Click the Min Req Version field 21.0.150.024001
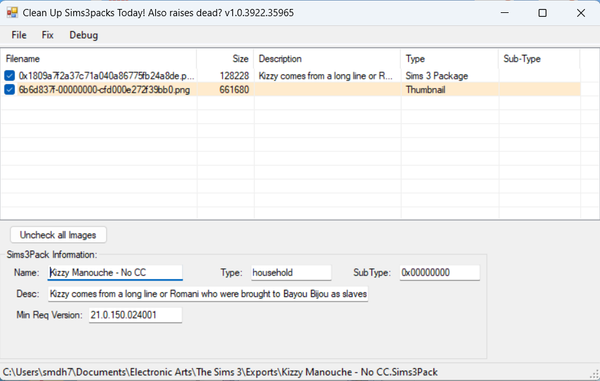 pos(135,315)
